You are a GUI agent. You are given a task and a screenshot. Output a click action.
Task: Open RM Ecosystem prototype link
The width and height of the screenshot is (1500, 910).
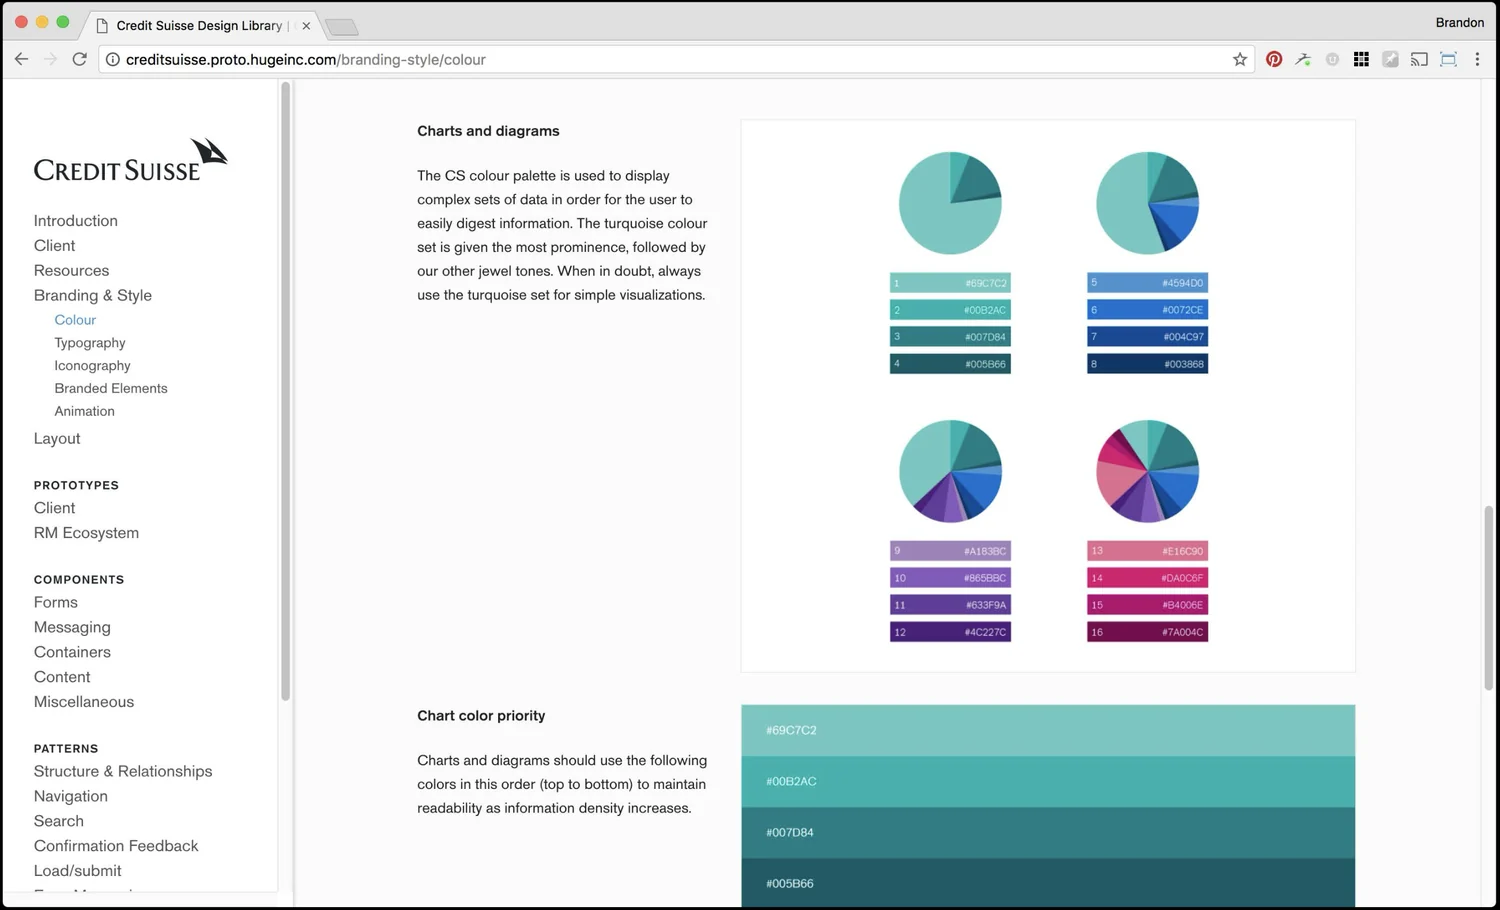pyautogui.click(x=86, y=533)
